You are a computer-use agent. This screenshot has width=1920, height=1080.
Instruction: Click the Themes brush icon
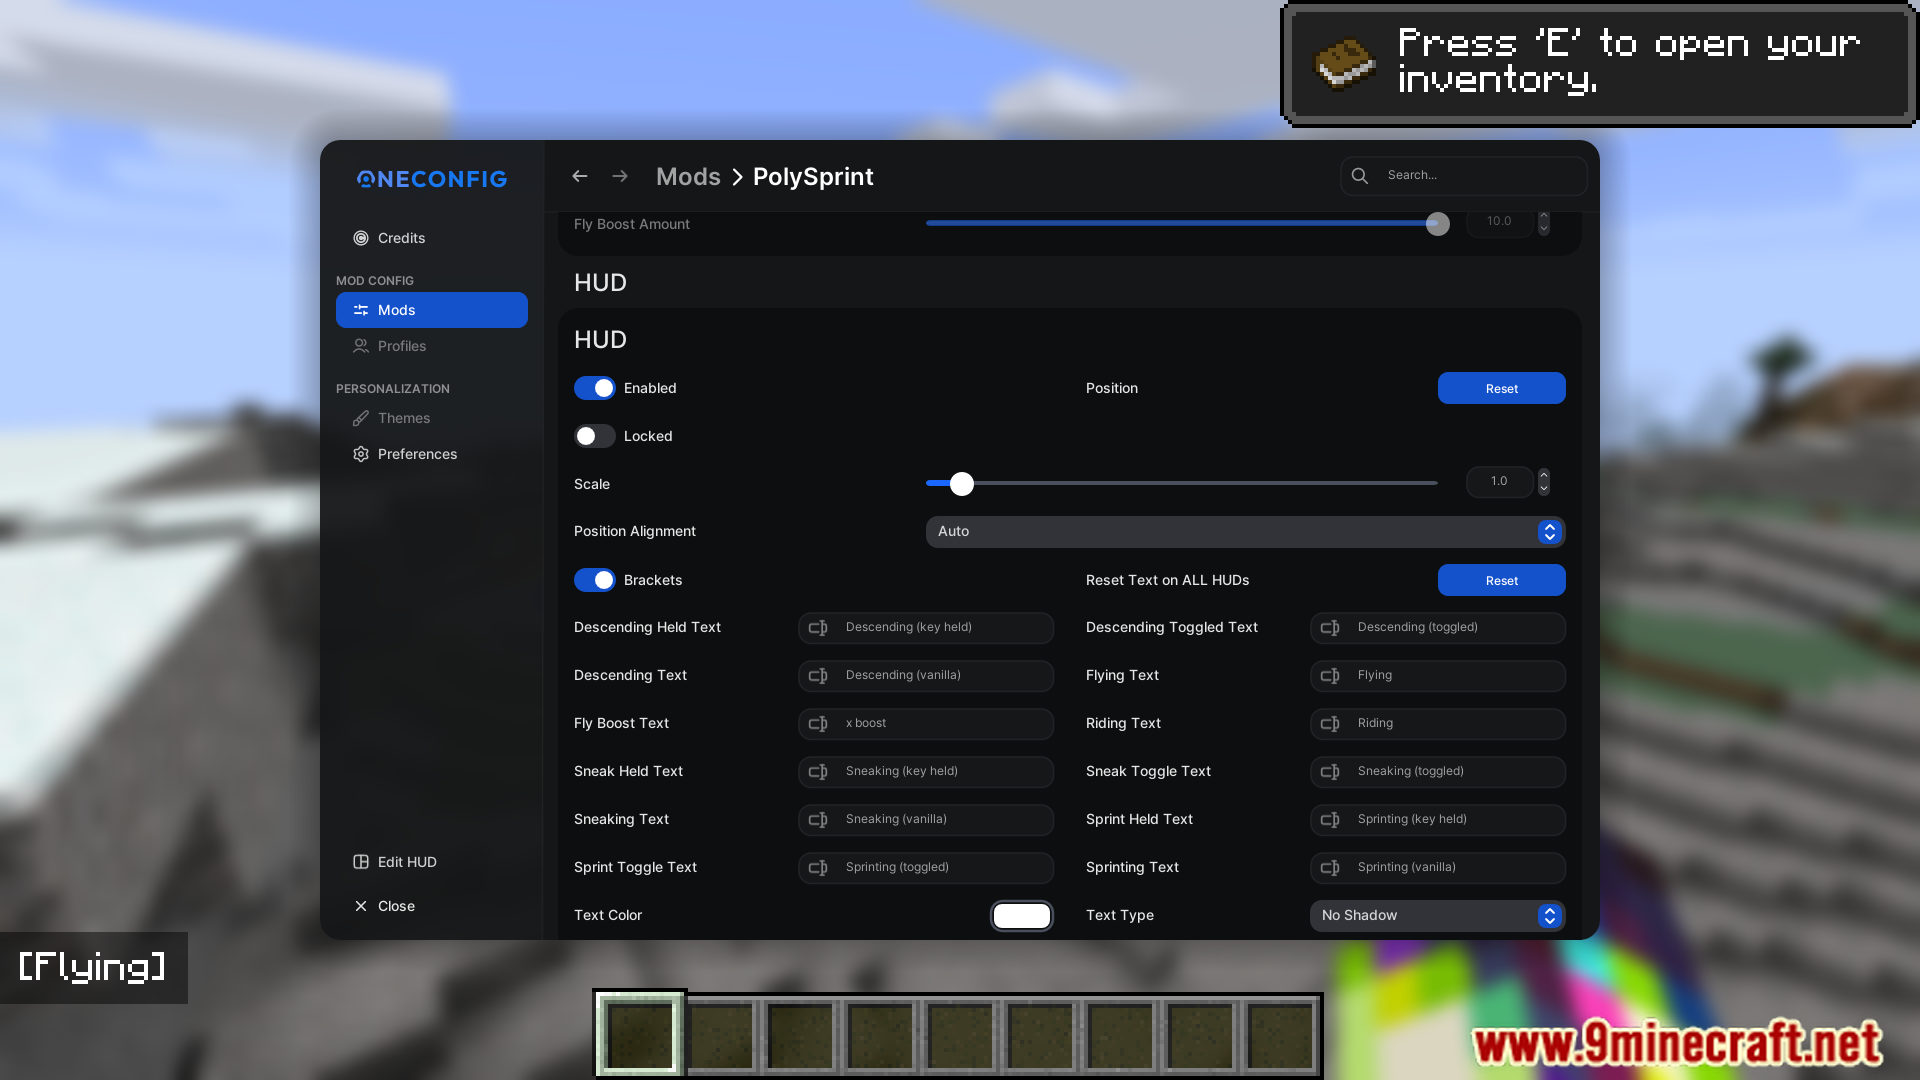coord(361,418)
